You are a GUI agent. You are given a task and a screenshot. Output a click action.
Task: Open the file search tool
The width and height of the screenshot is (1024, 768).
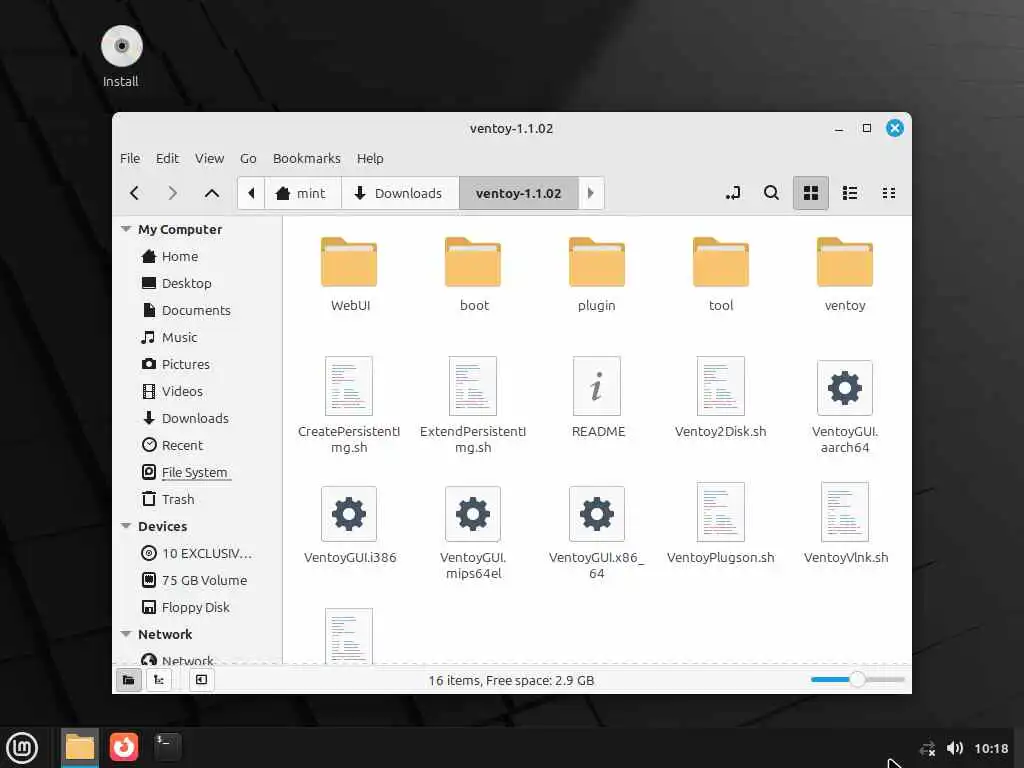point(771,193)
